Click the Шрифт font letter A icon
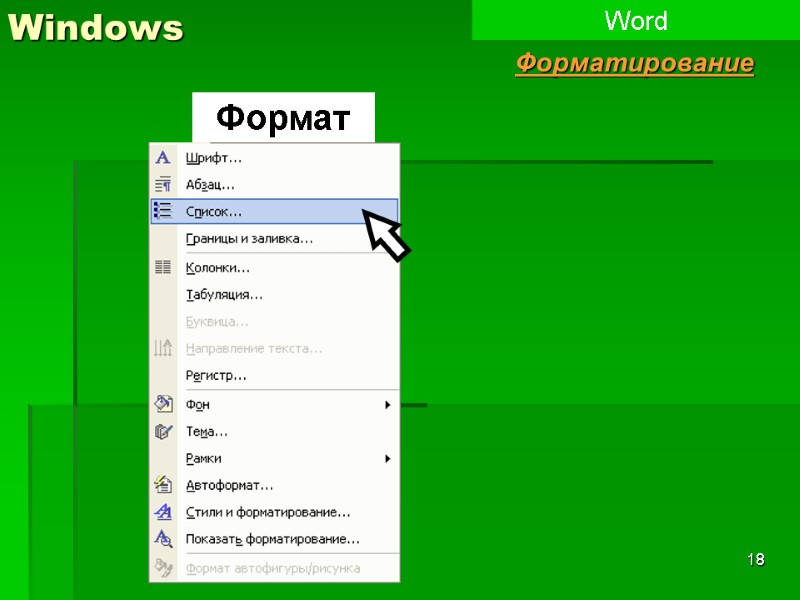 tap(163, 157)
